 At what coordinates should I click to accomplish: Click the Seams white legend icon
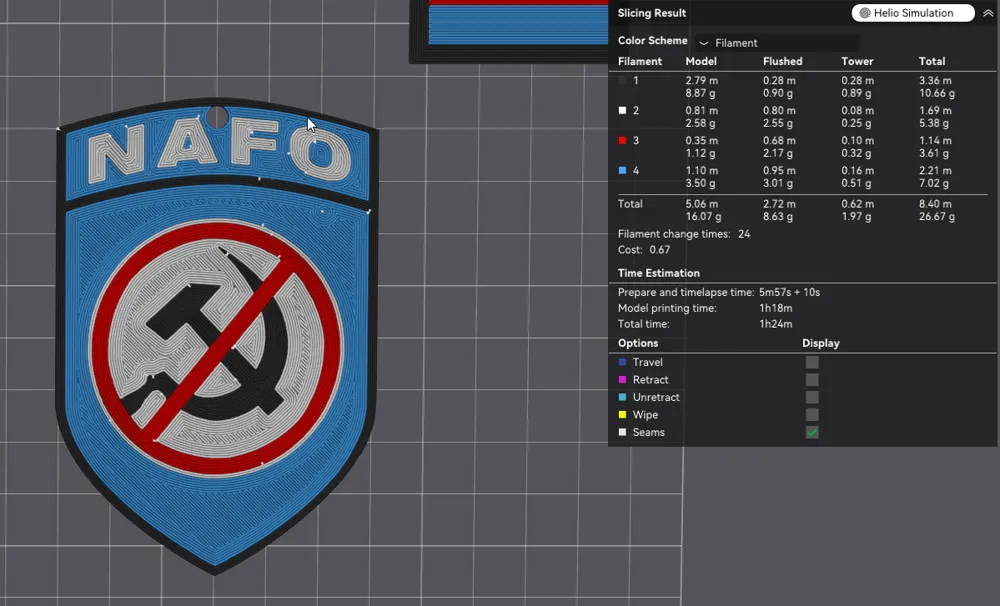pyautogui.click(x=622, y=432)
